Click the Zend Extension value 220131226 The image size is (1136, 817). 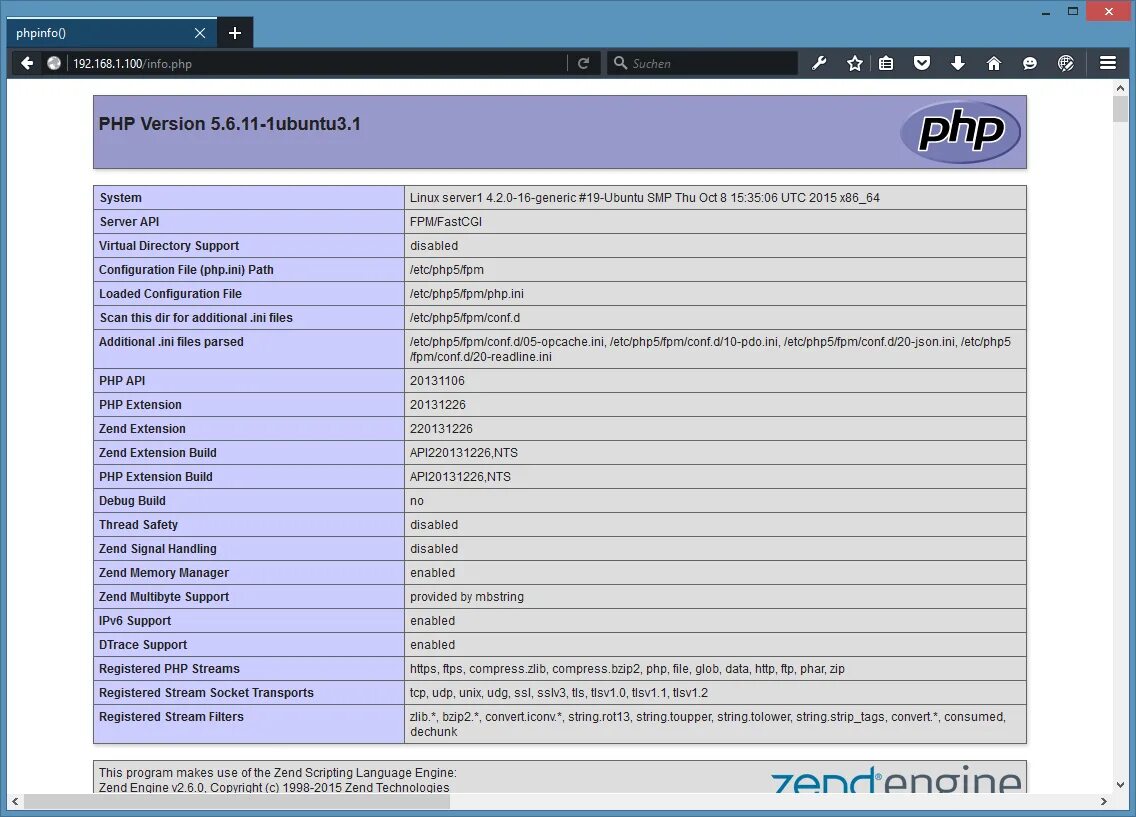440,428
